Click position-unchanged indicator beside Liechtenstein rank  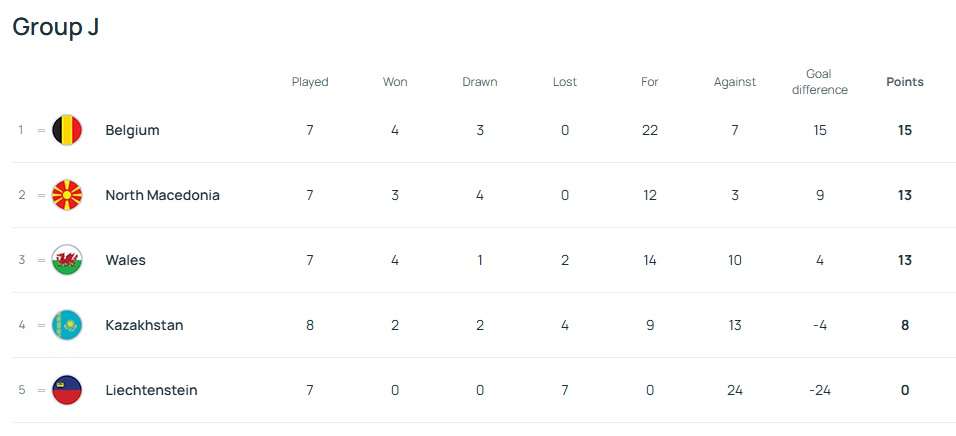pos(41,390)
